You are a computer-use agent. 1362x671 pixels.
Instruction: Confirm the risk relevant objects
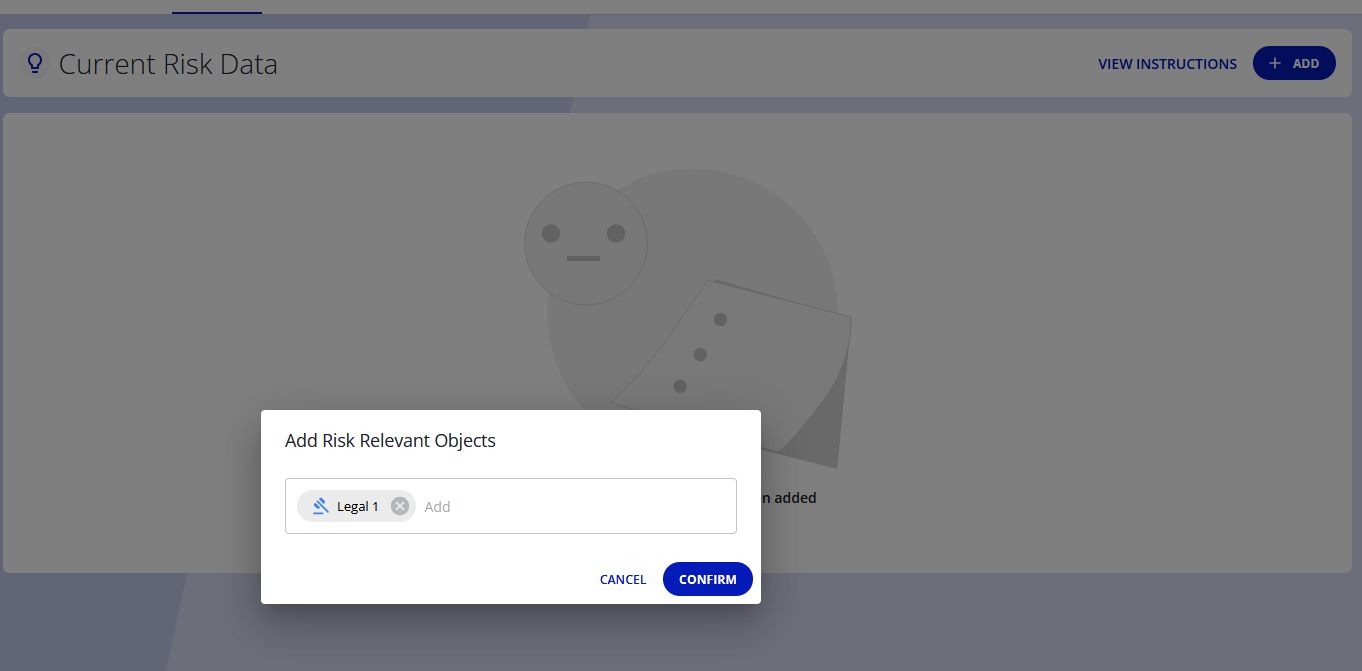pyautogui.click(x=707, y=579)
